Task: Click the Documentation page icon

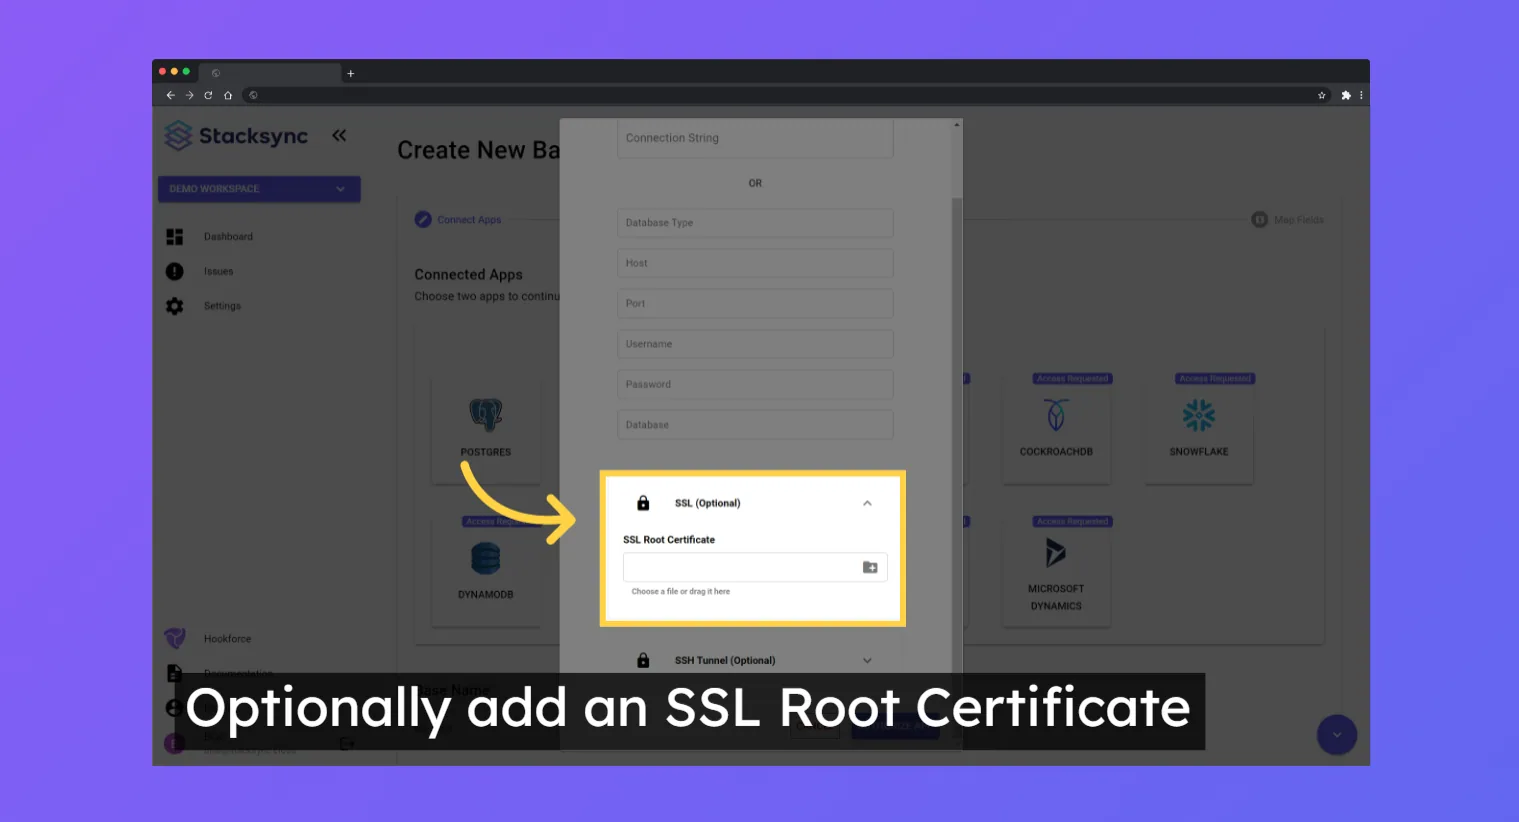Action: click(174, 672)
